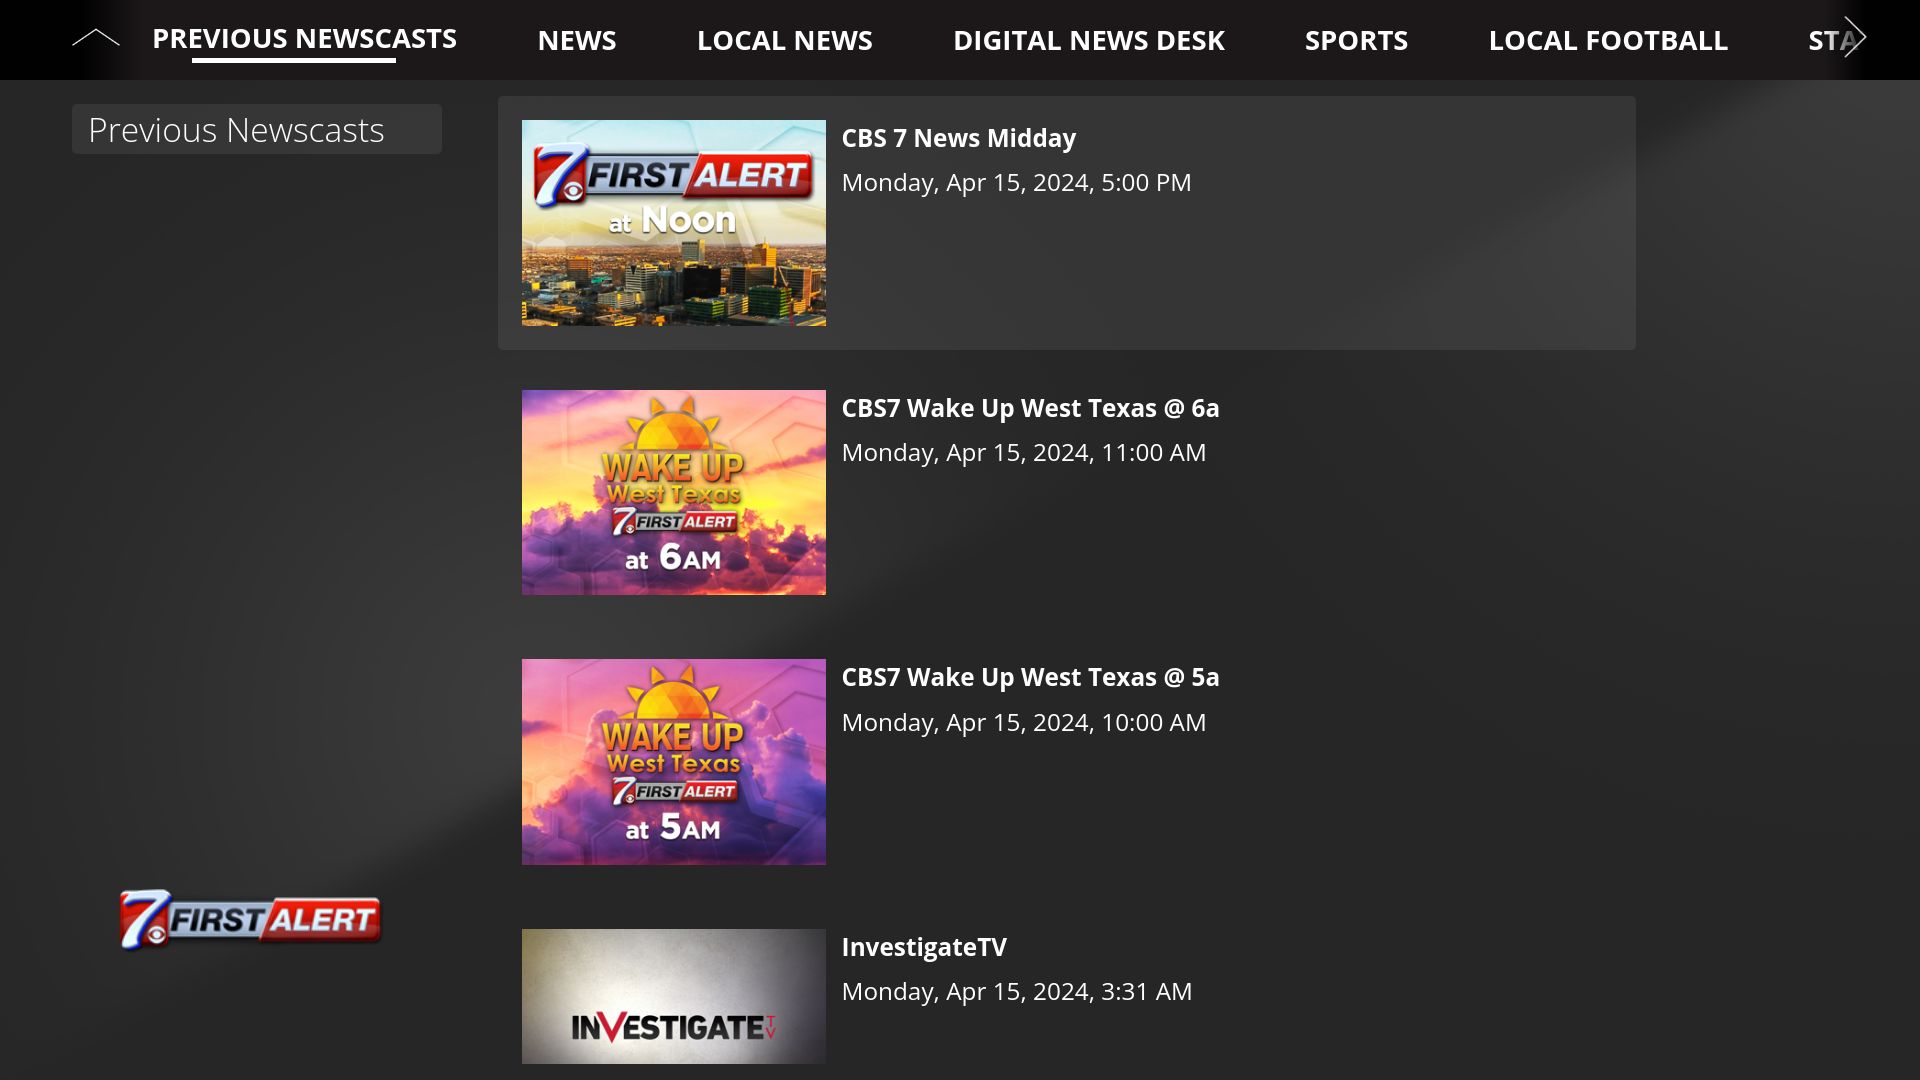The width and height of the screenshot is (1920, 1080).
Task: View the LOCAL FOOTBALL section
Action: tap(1608, 40)
